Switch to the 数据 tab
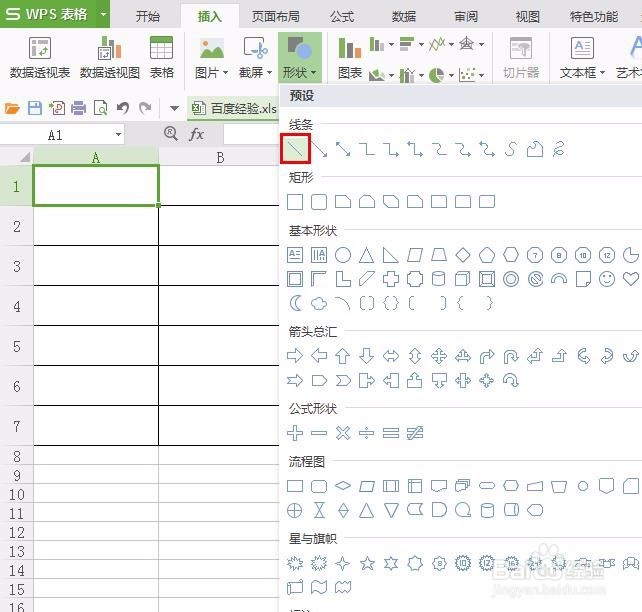642x612 pixels. pyautogui.click(x=404, y=16)
